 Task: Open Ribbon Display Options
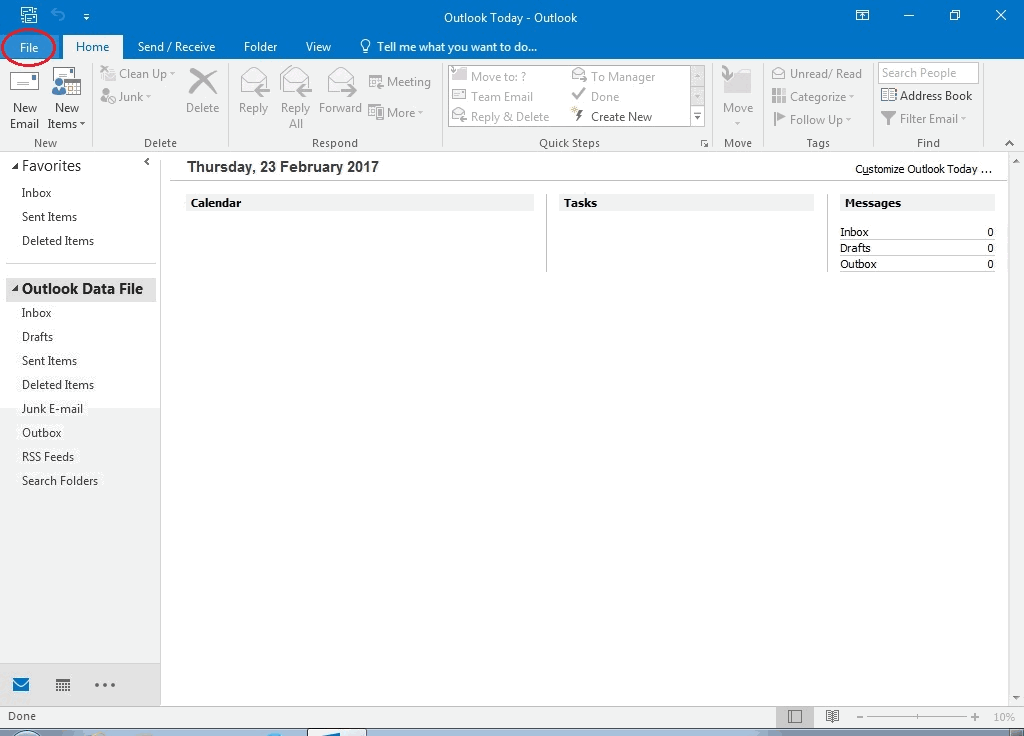(x=862, y=16)
